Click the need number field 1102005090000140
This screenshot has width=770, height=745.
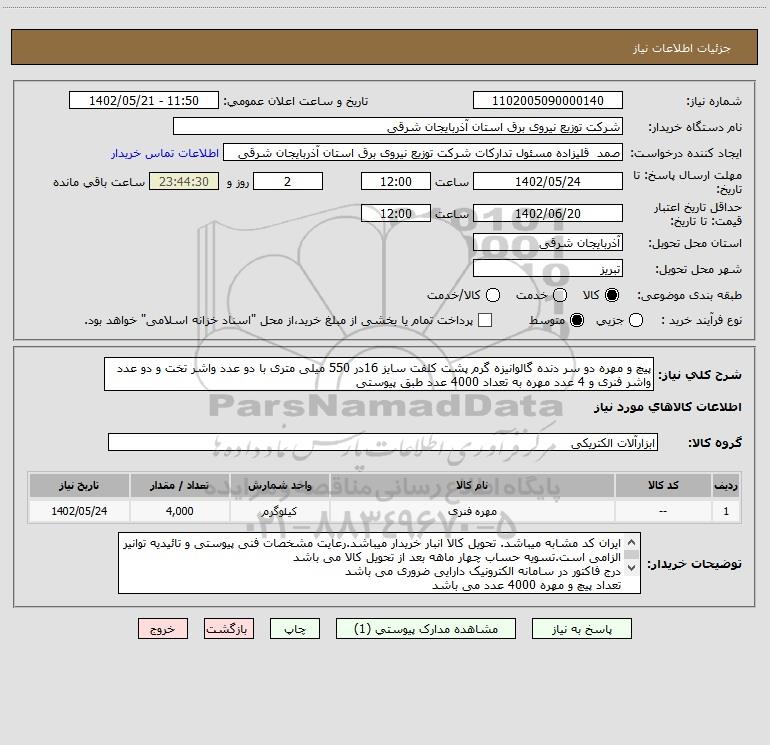click(x=548, y=101)
